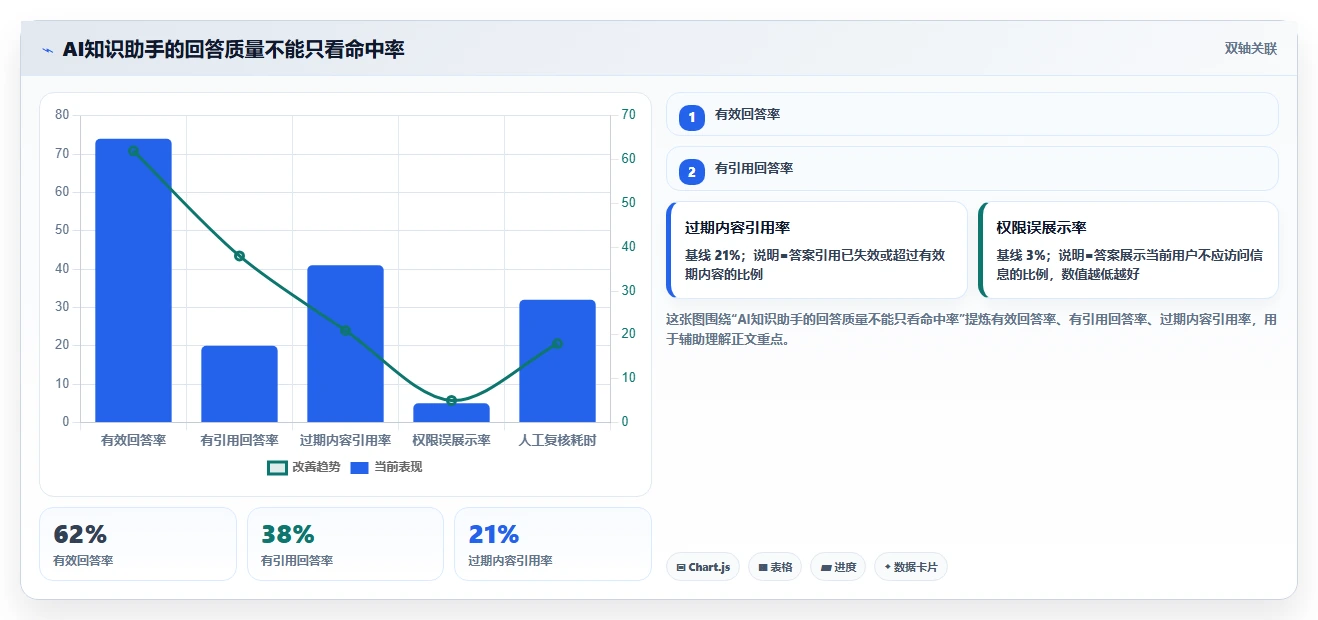Select the 权限误展示率 bar in chart
1318x620 pixels.
click(x=451, y=413)
